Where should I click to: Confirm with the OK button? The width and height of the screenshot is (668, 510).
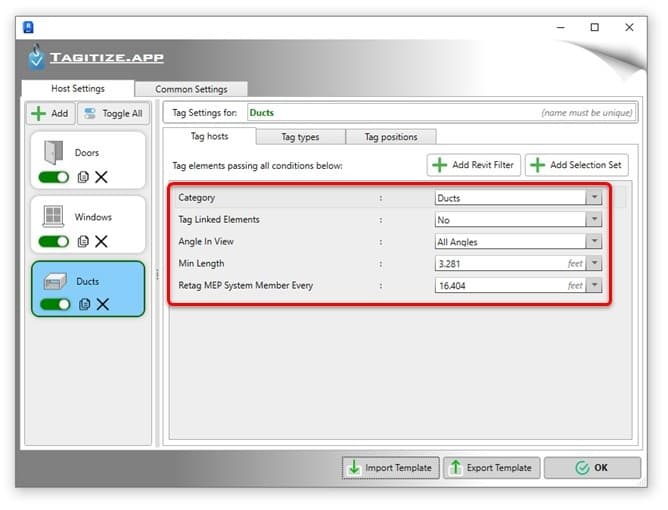592,468
